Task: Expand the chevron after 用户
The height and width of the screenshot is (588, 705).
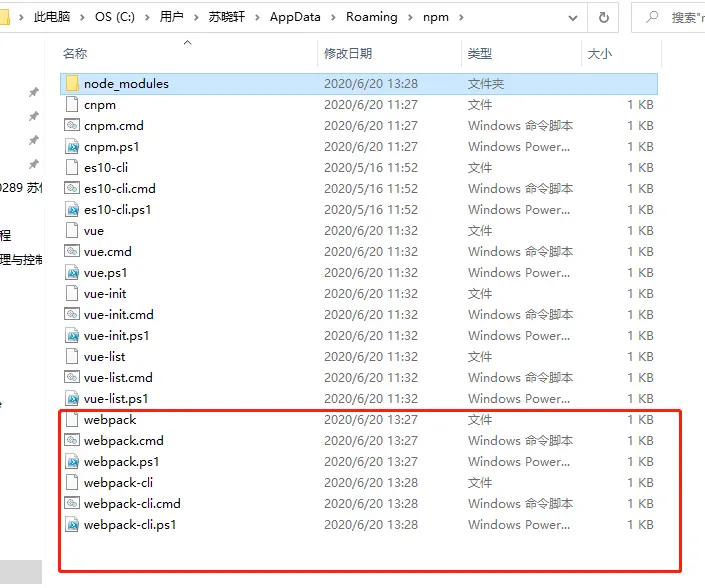Action: pos(196,18)
